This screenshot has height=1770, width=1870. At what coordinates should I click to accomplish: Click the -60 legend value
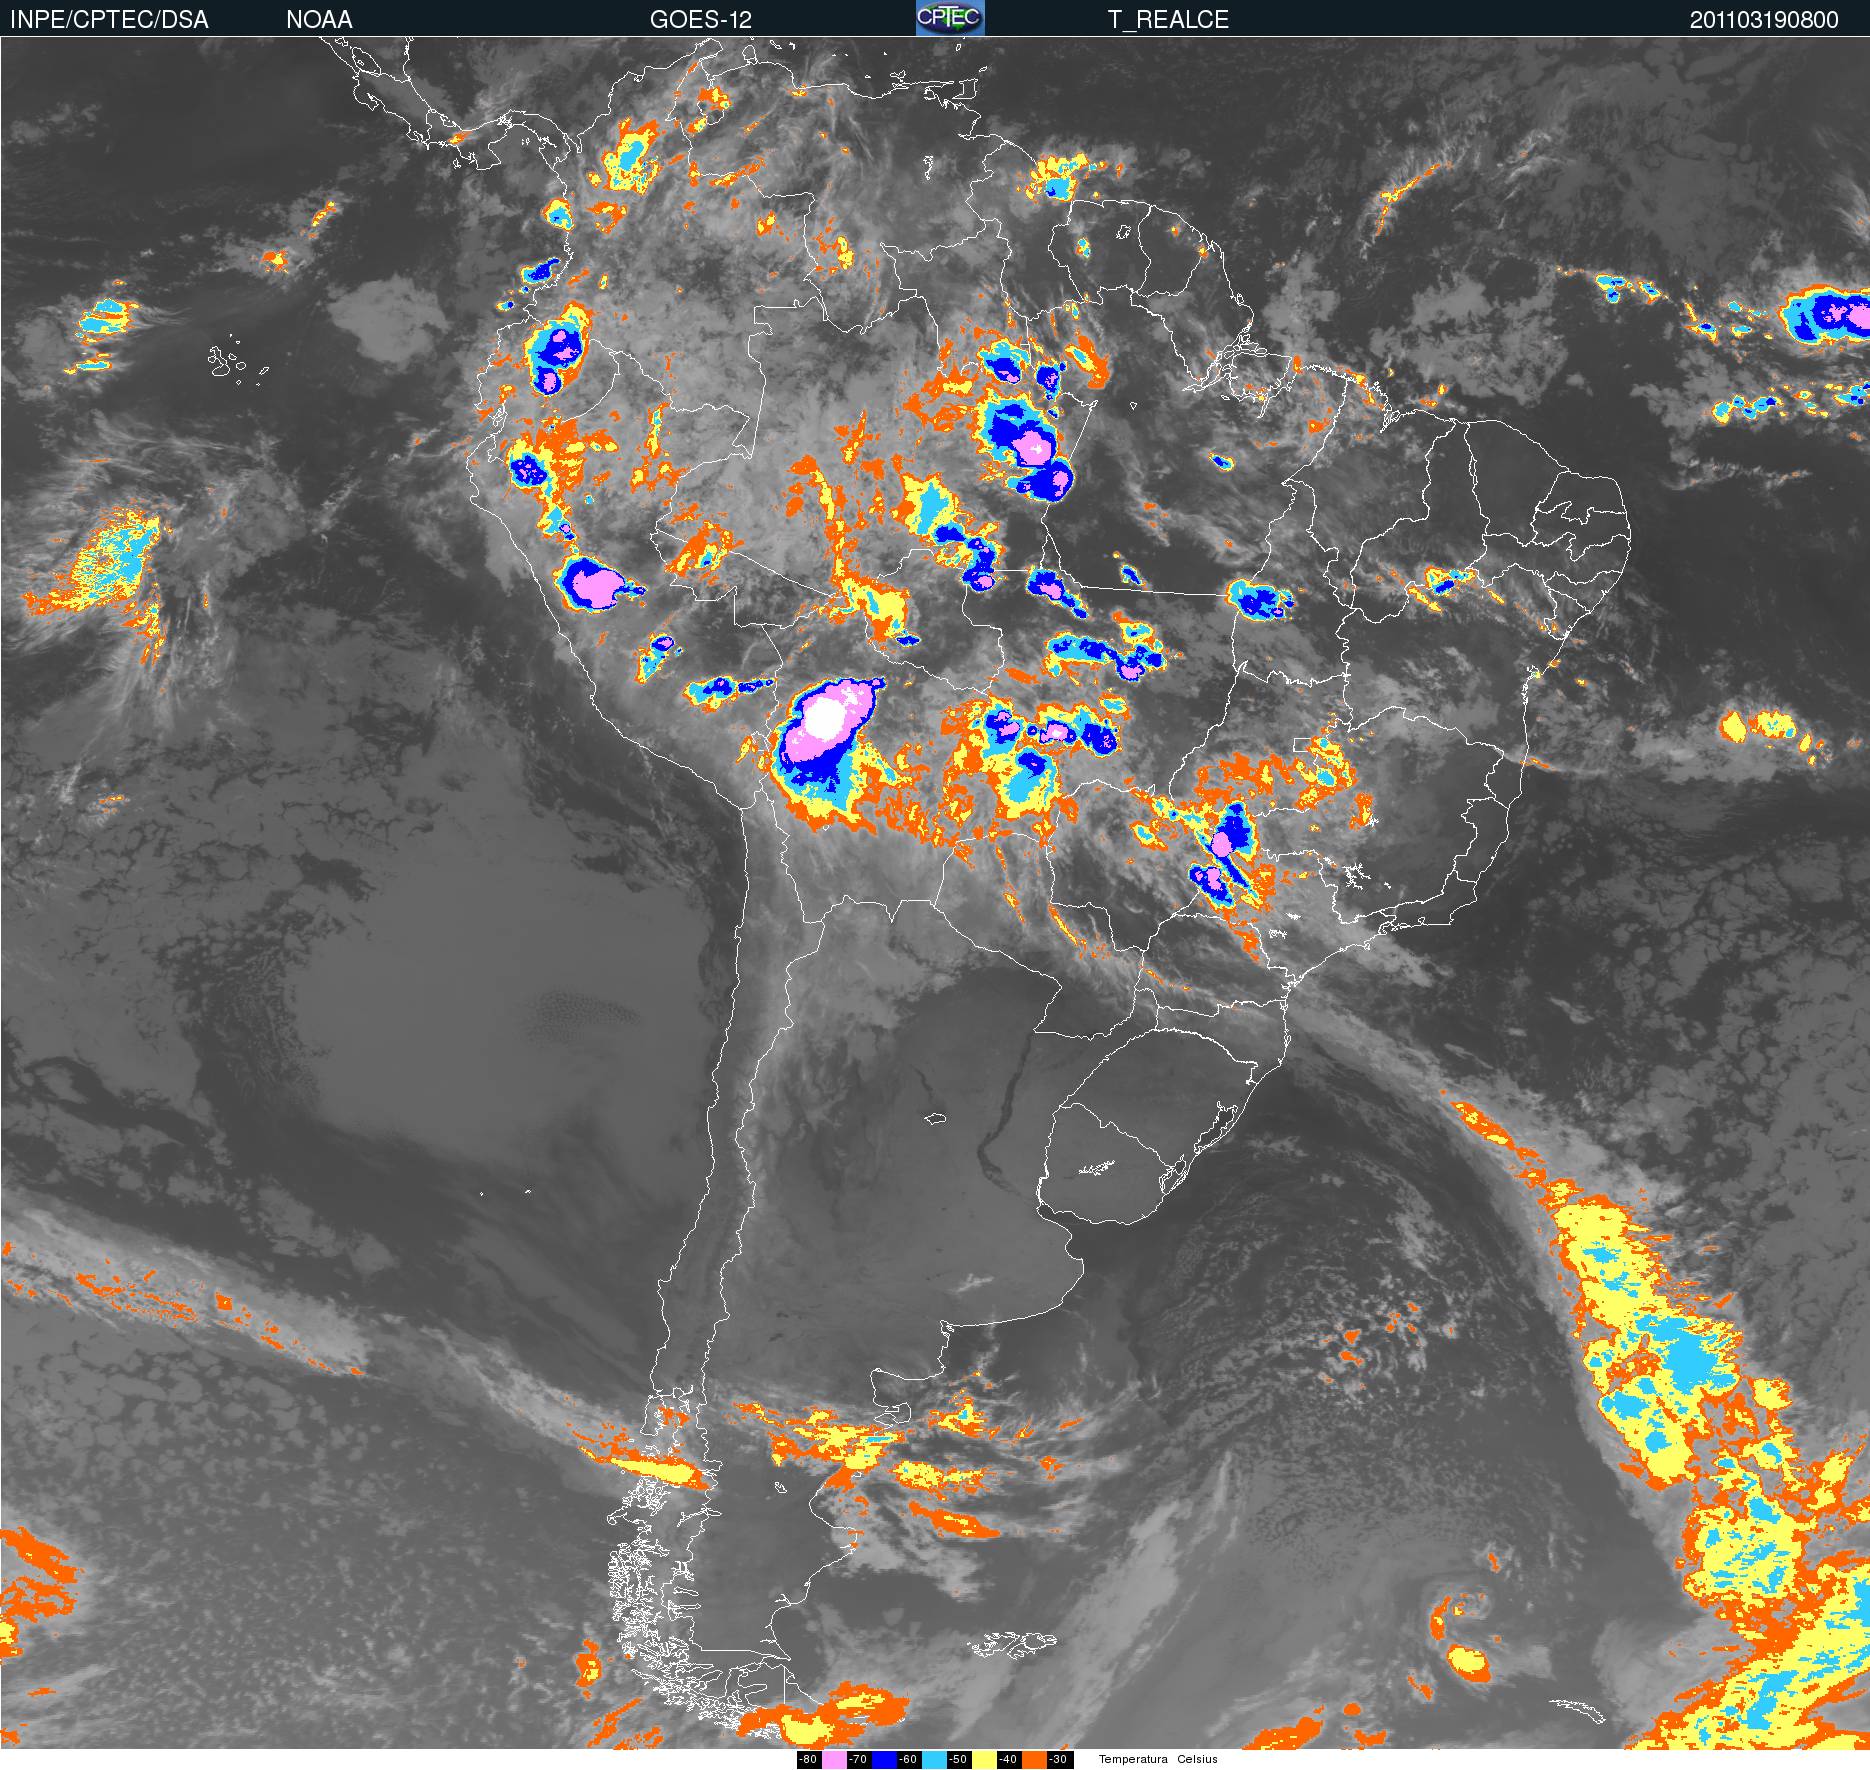click(909, 1759)
